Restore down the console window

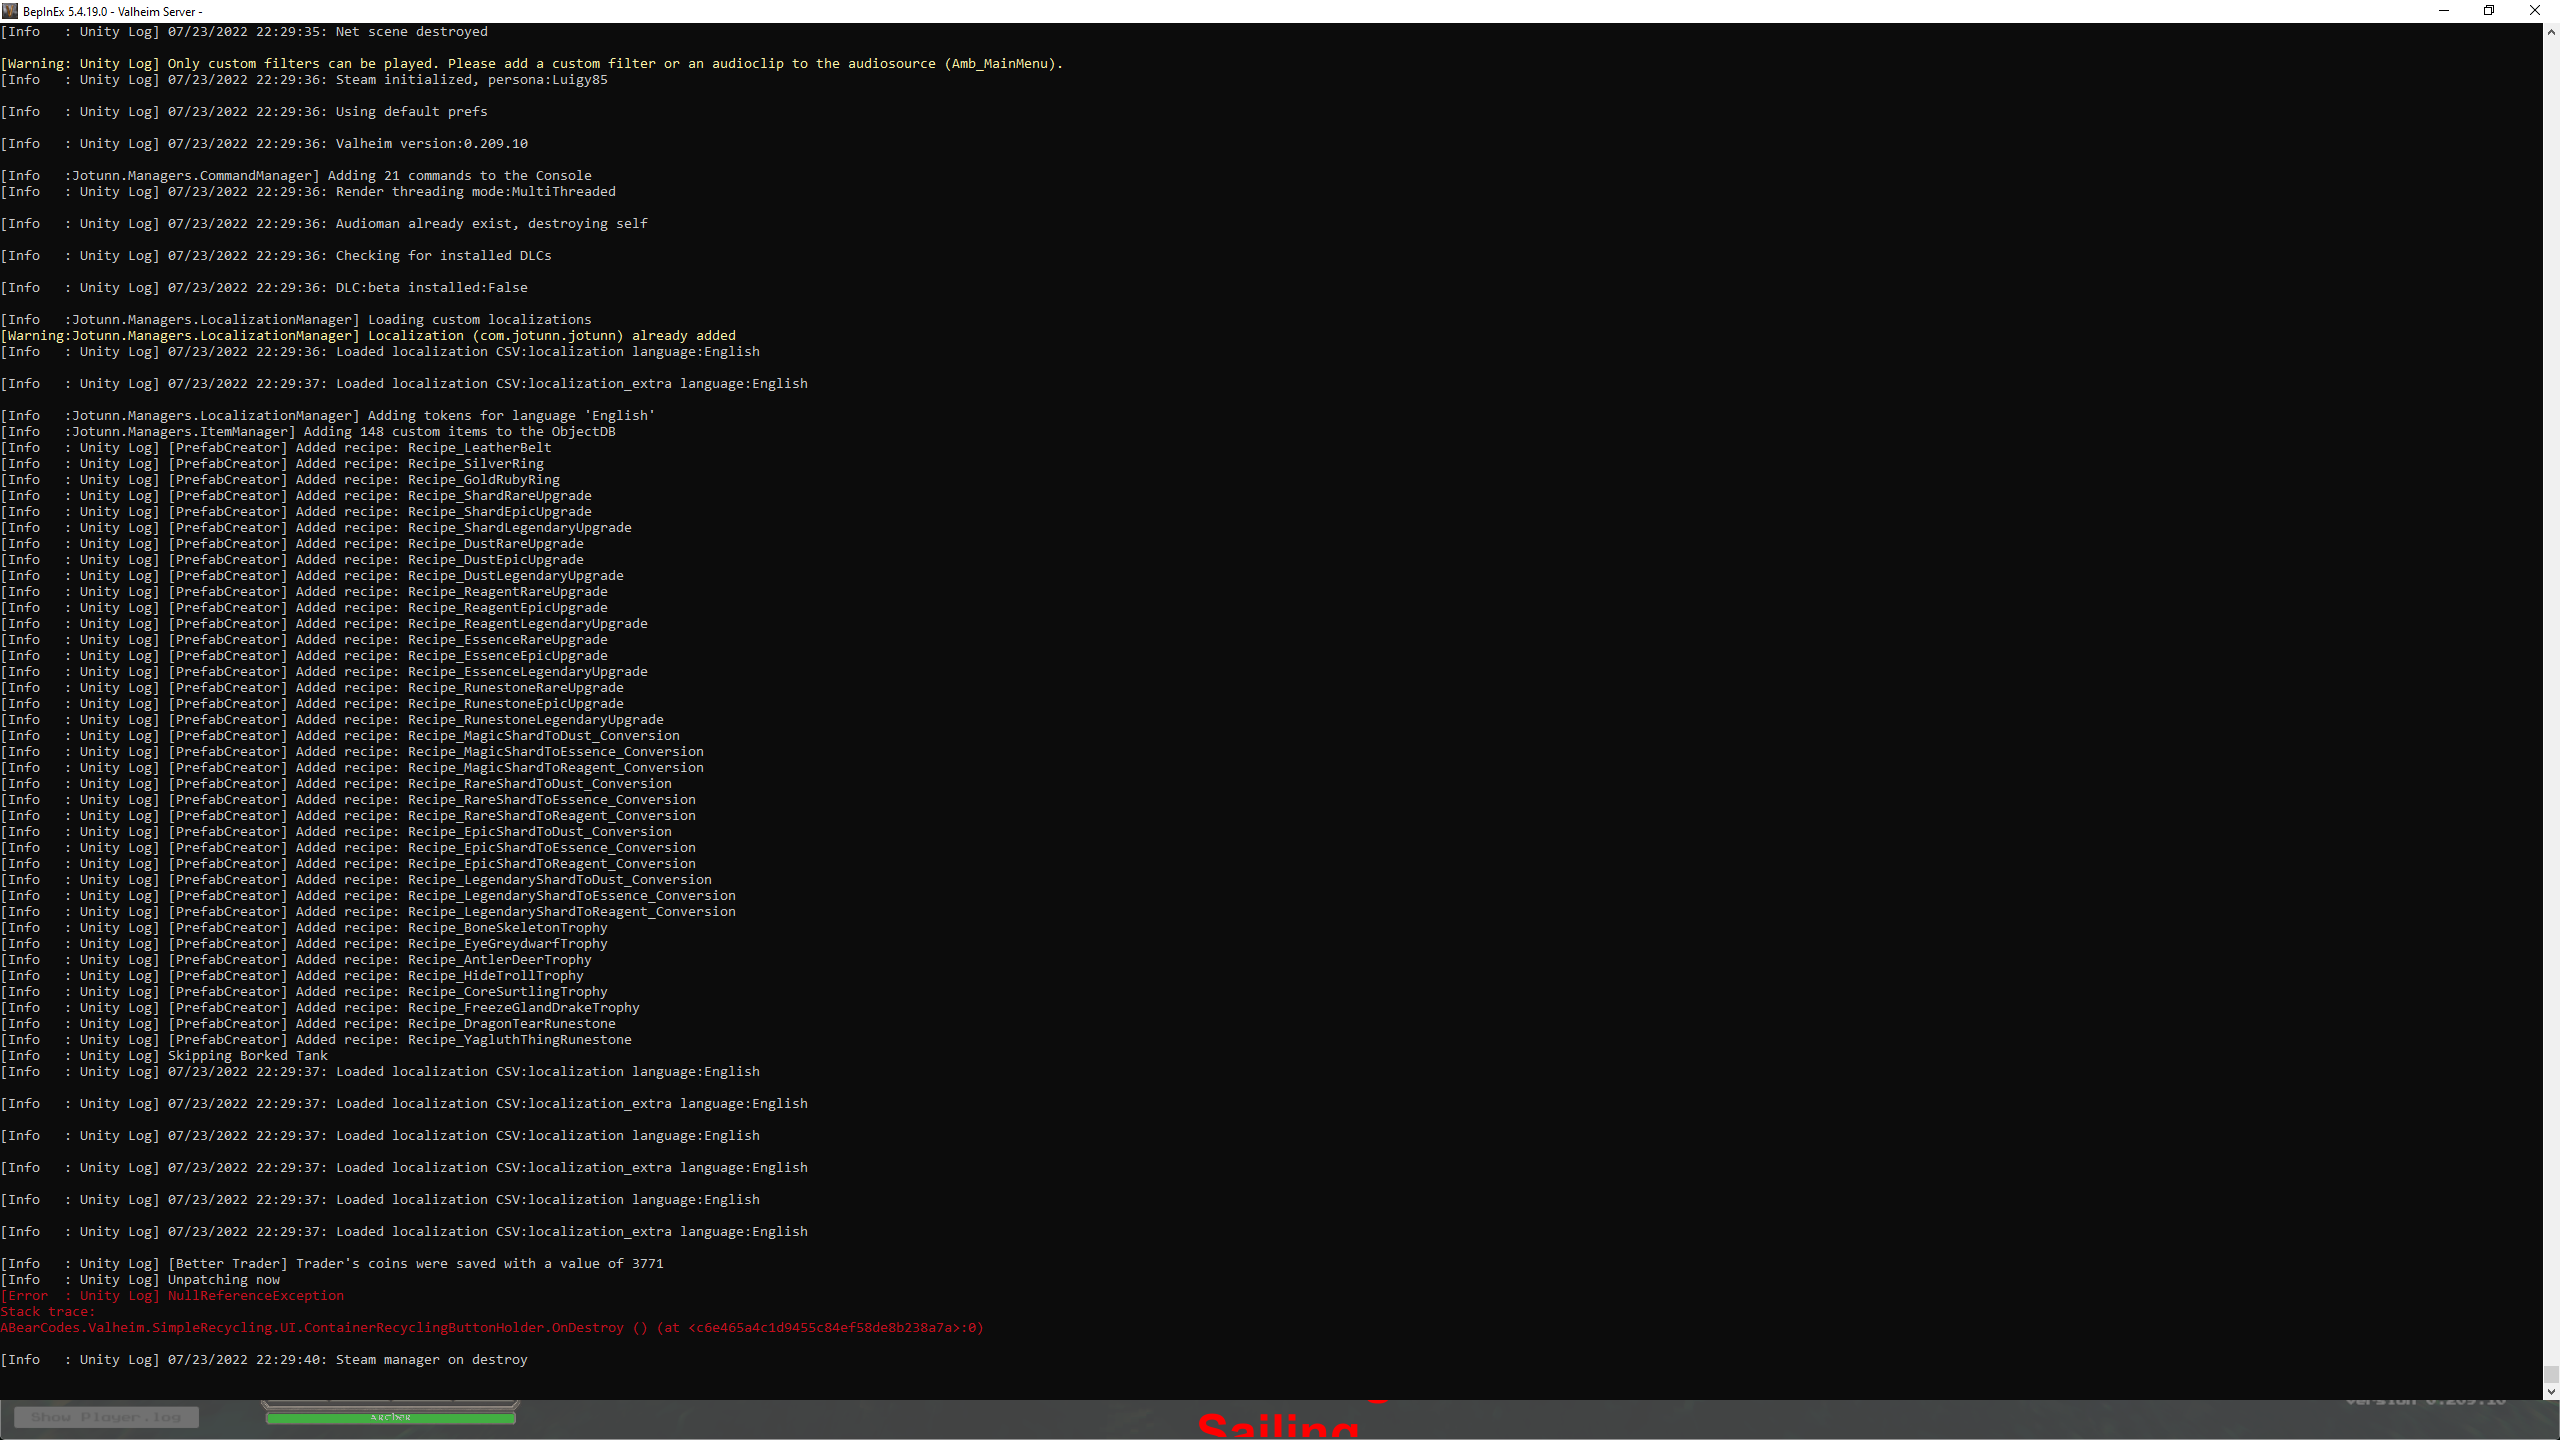tap(2489, 11)
